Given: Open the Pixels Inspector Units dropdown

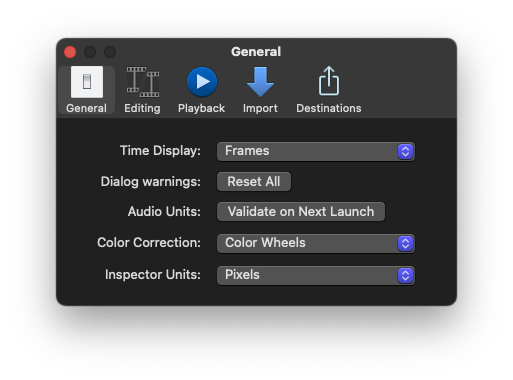Looking at the screenshot, I should click(316, 276).
